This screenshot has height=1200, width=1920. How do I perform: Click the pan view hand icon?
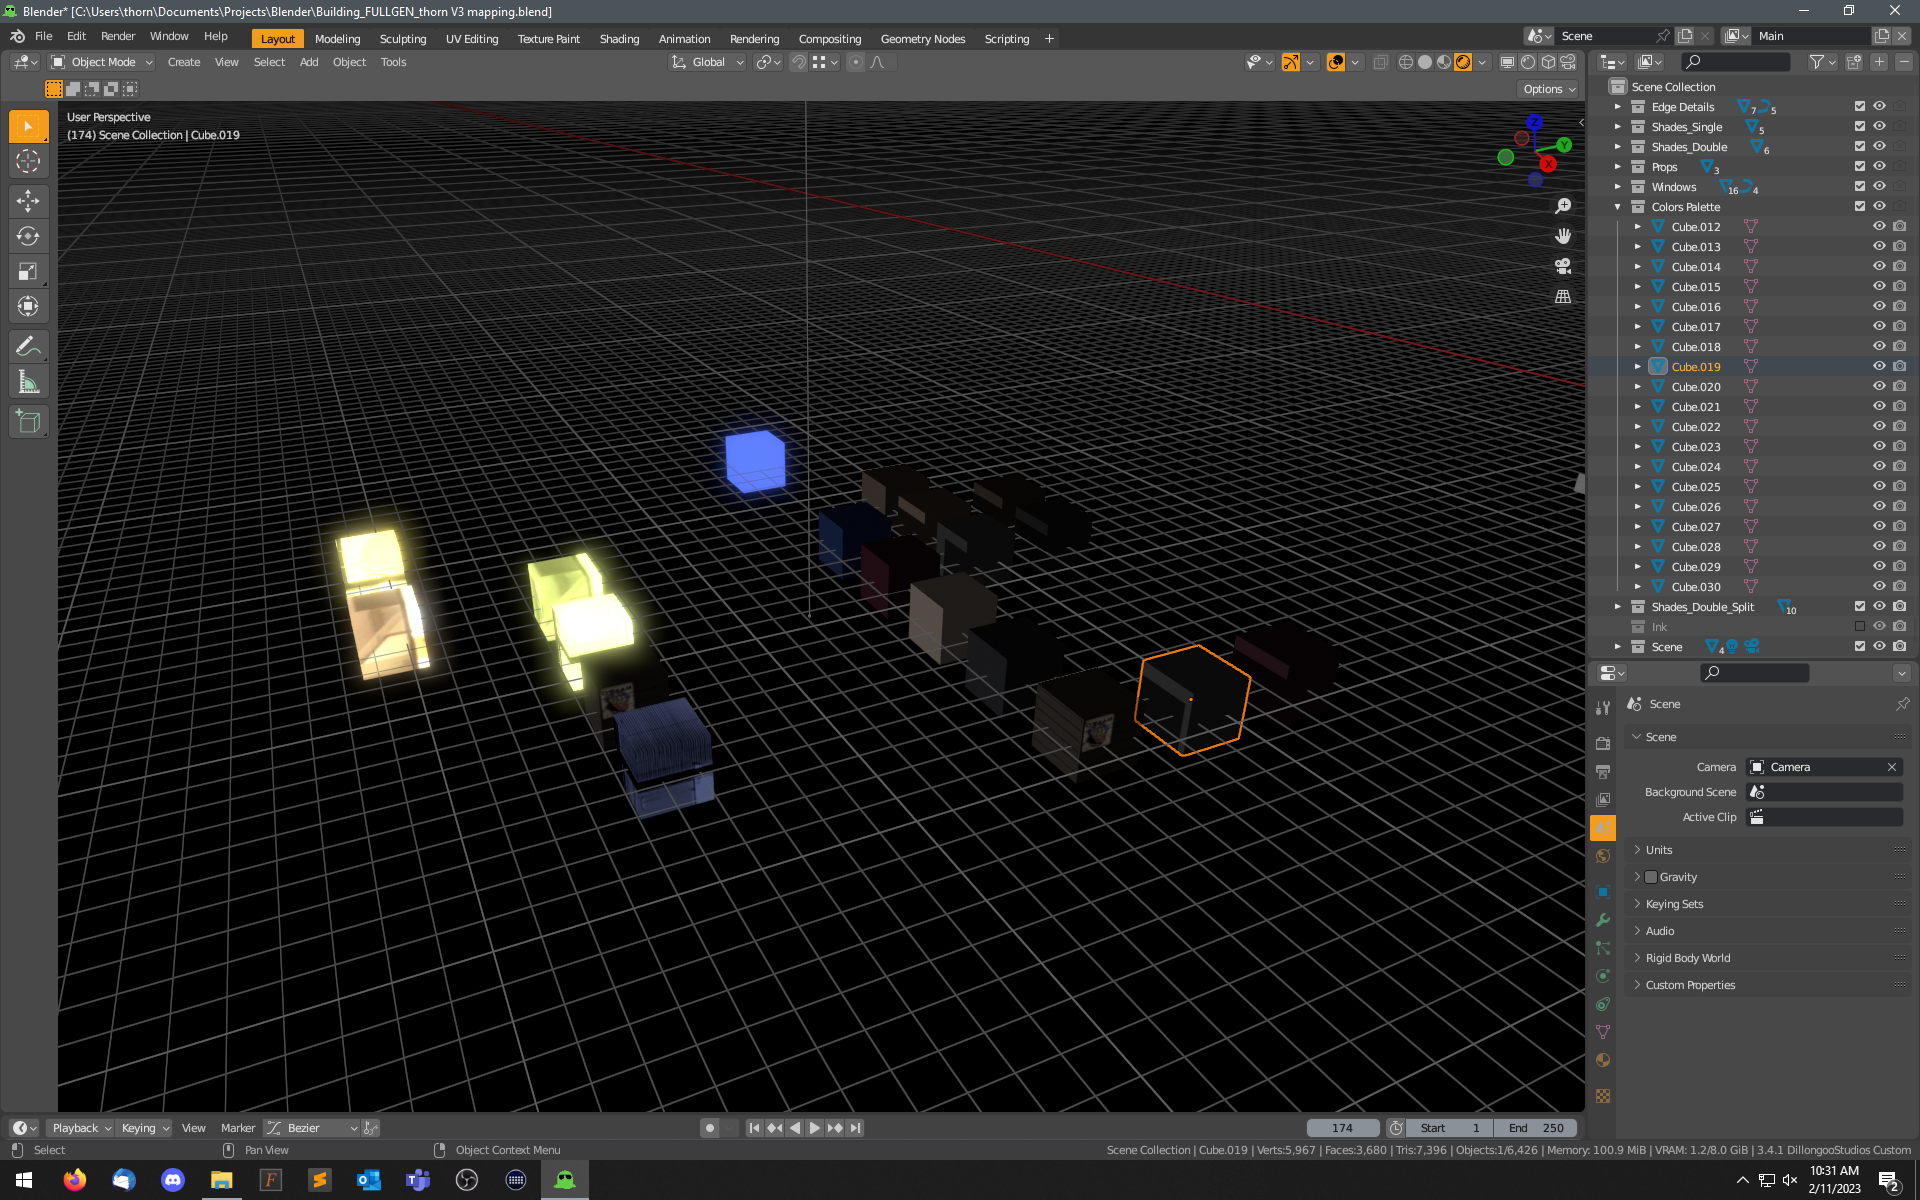1563,236
